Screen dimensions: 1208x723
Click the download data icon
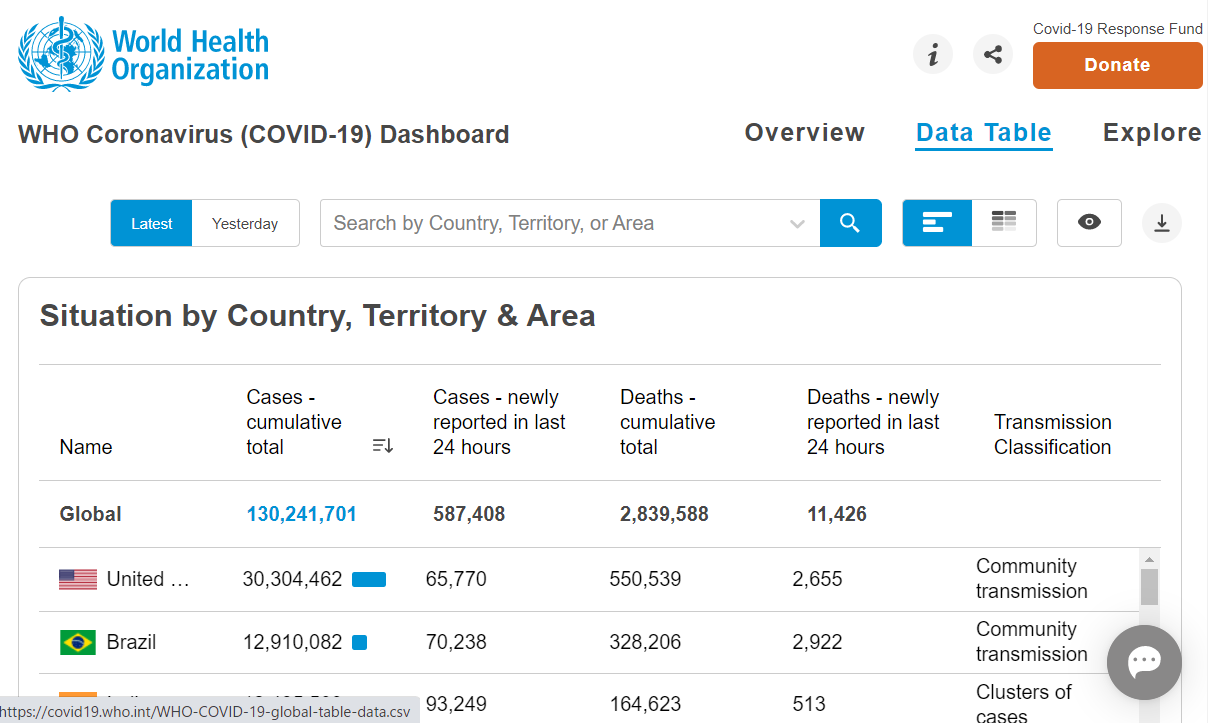pos(1162,223)
